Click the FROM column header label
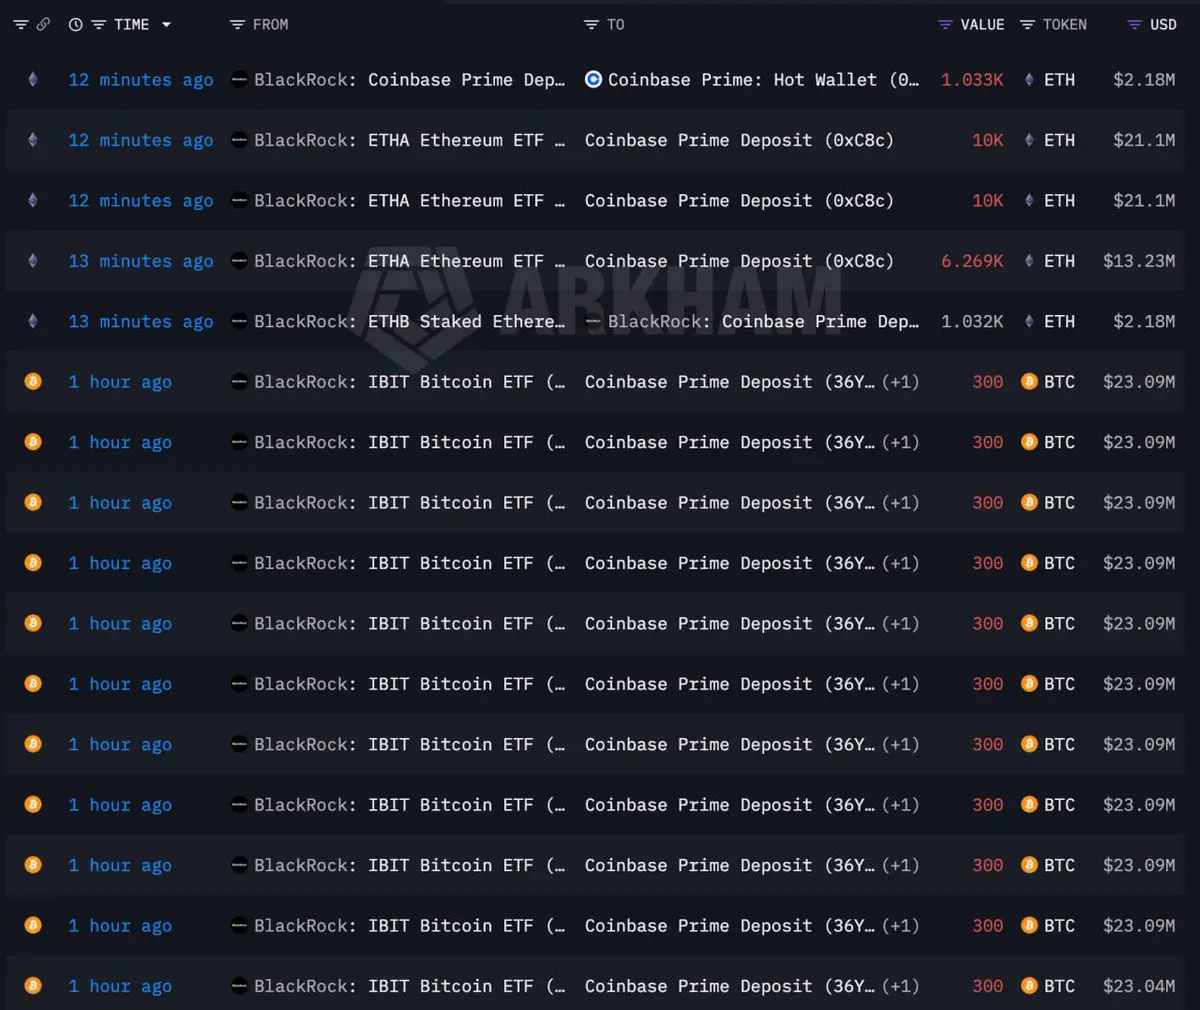This screenshot has width=1200, height=1010. pyautogui.click(x=270, y=25)
